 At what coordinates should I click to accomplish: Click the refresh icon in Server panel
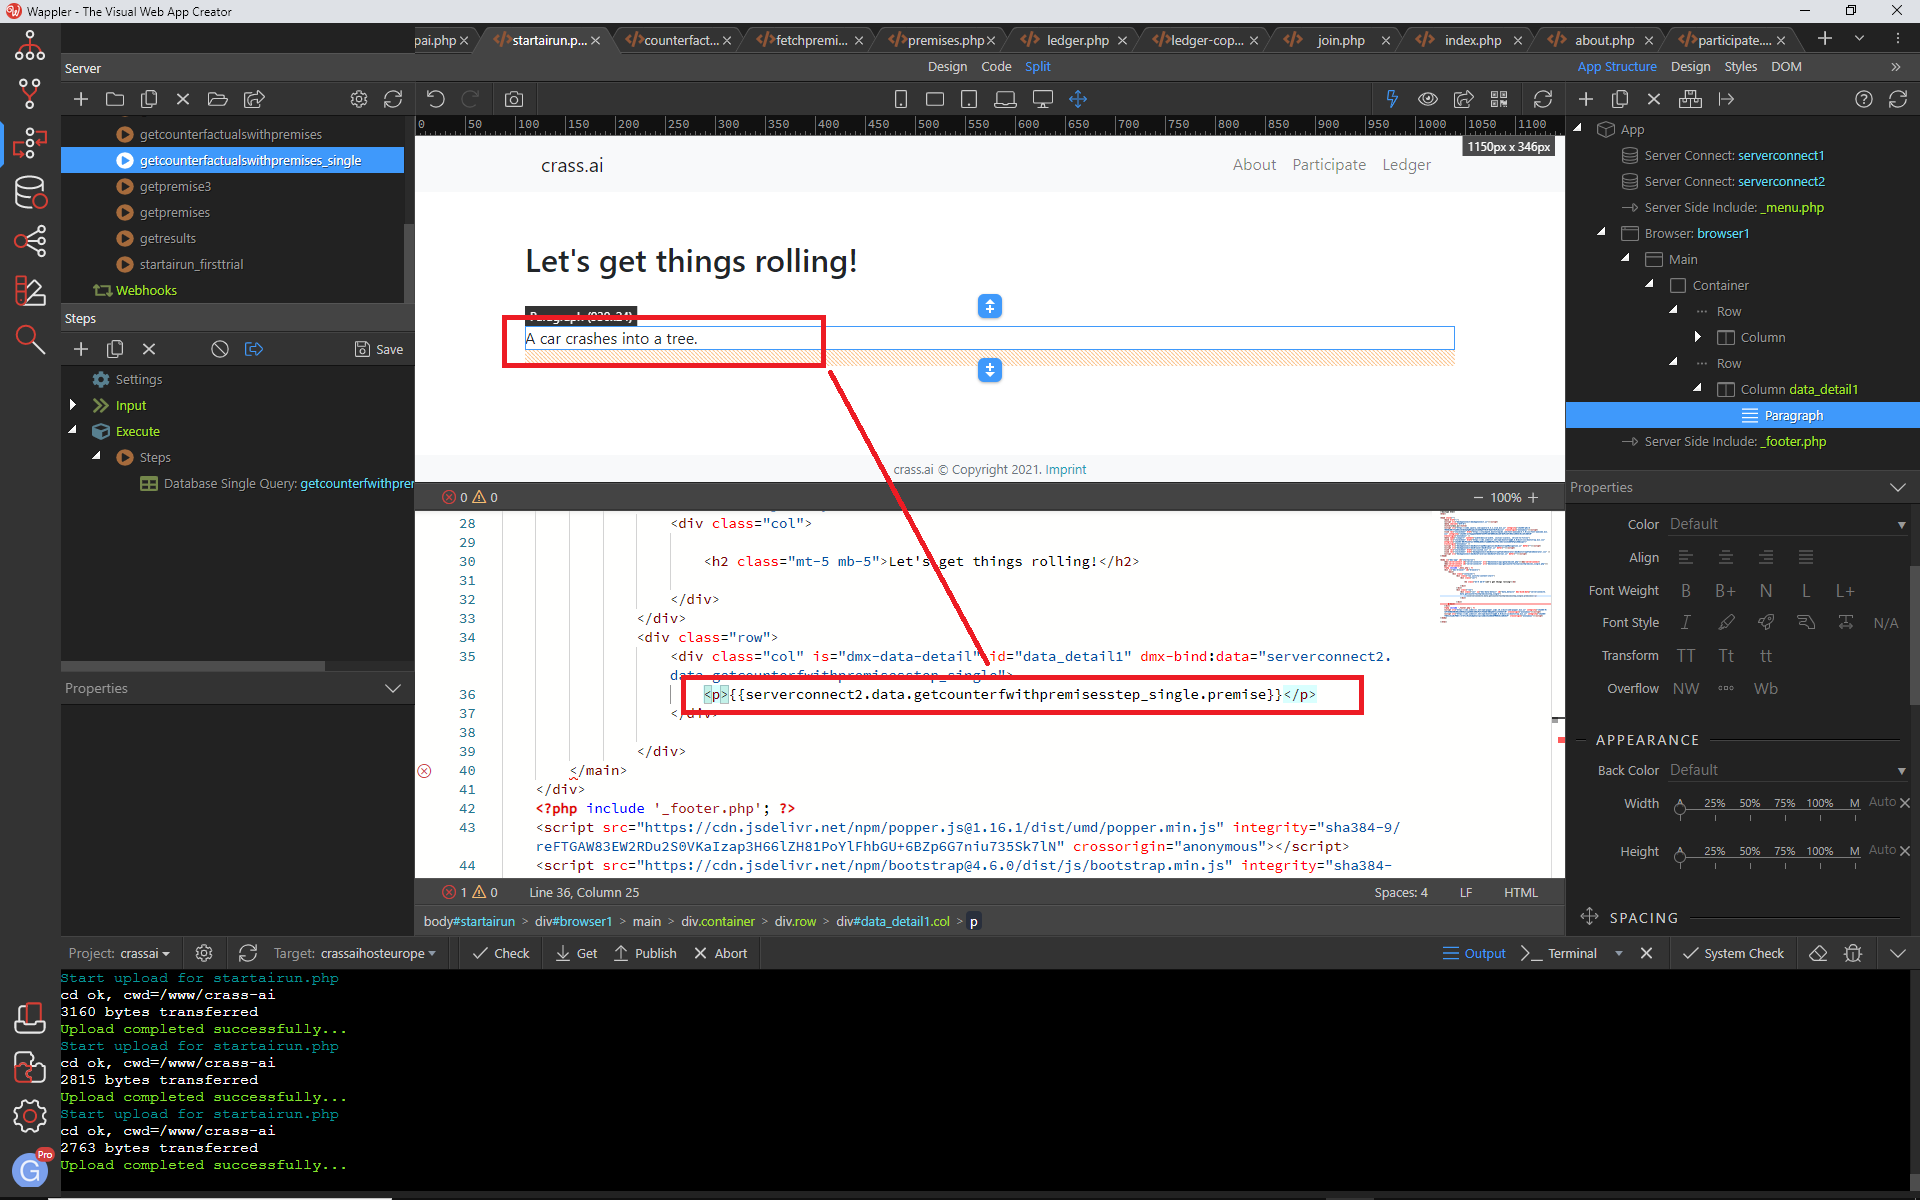click(393, 99)
